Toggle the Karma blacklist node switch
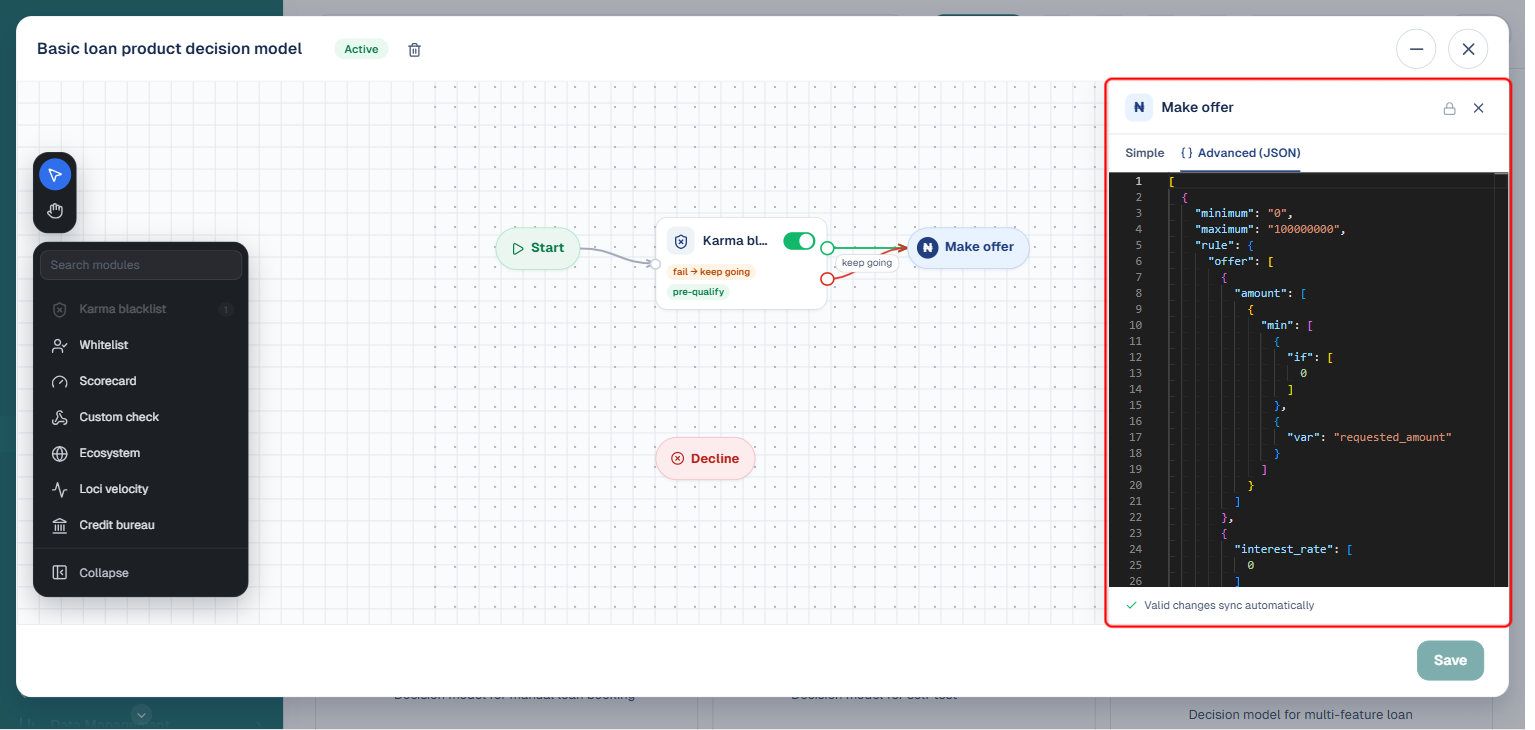 pos(799,240)
